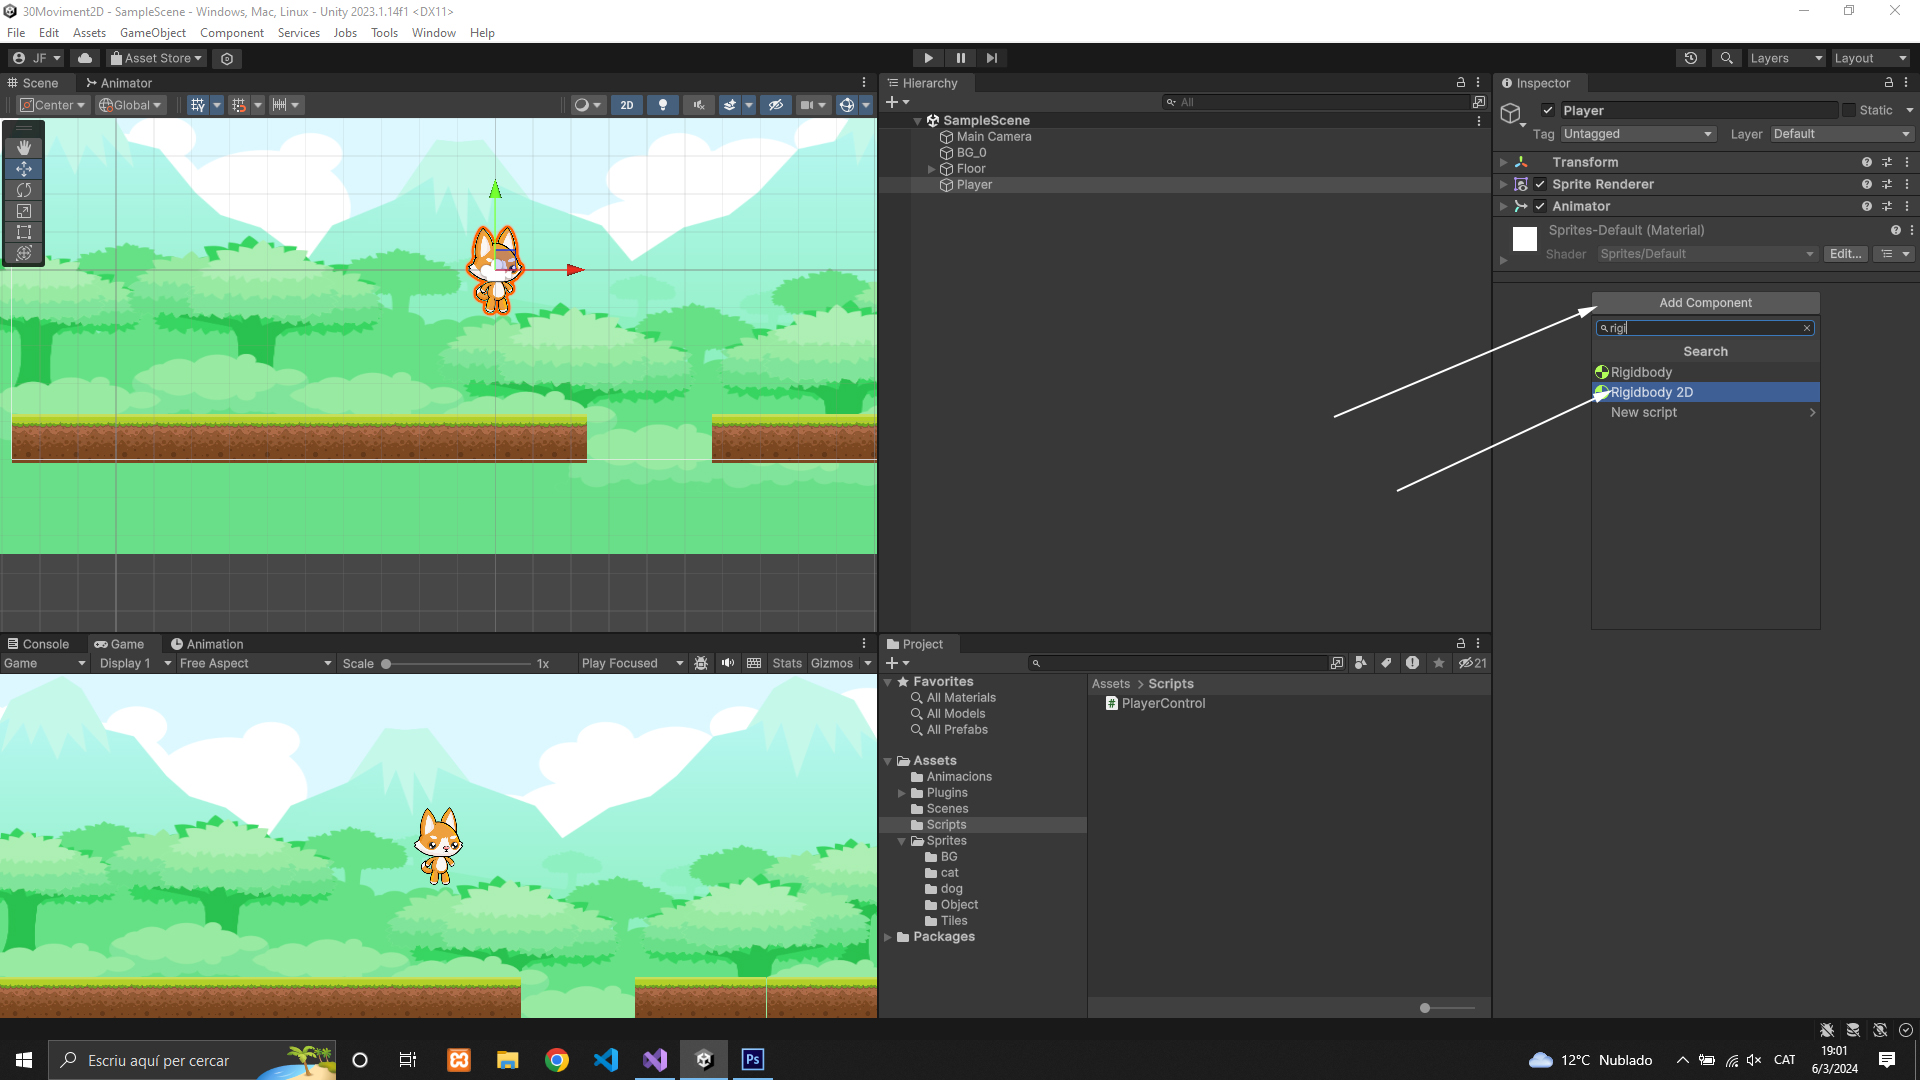Viewport: 1920px width, 1080px height.
Task: Toggle scene lighting bulb icon
Action: point(662,105)
